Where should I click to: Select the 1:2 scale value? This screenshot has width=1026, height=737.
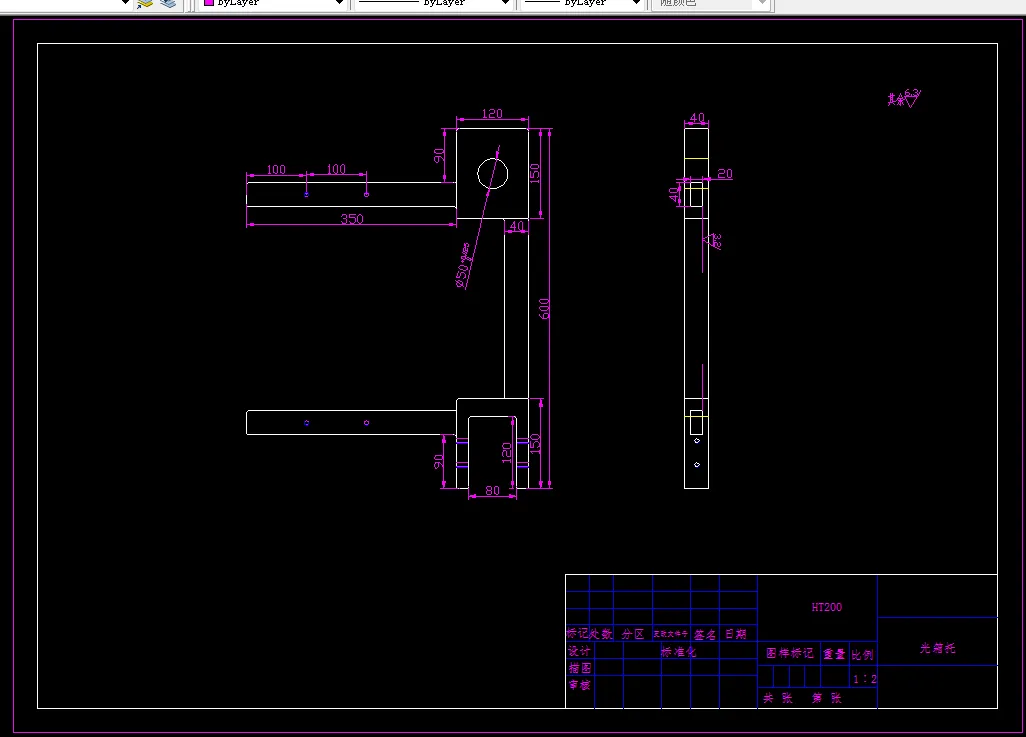pos(864,679)
